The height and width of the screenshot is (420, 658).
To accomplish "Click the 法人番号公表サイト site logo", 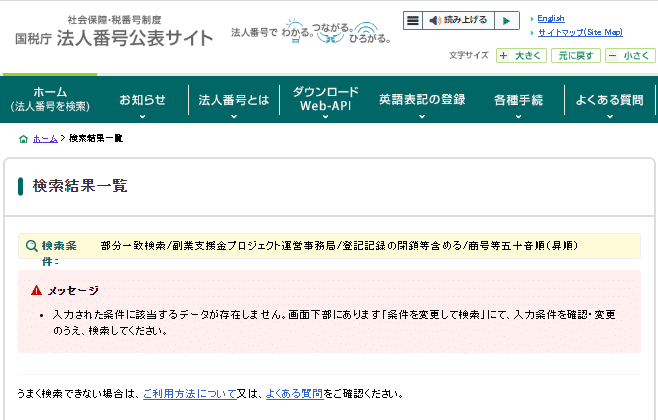I will tap(114, 33).
